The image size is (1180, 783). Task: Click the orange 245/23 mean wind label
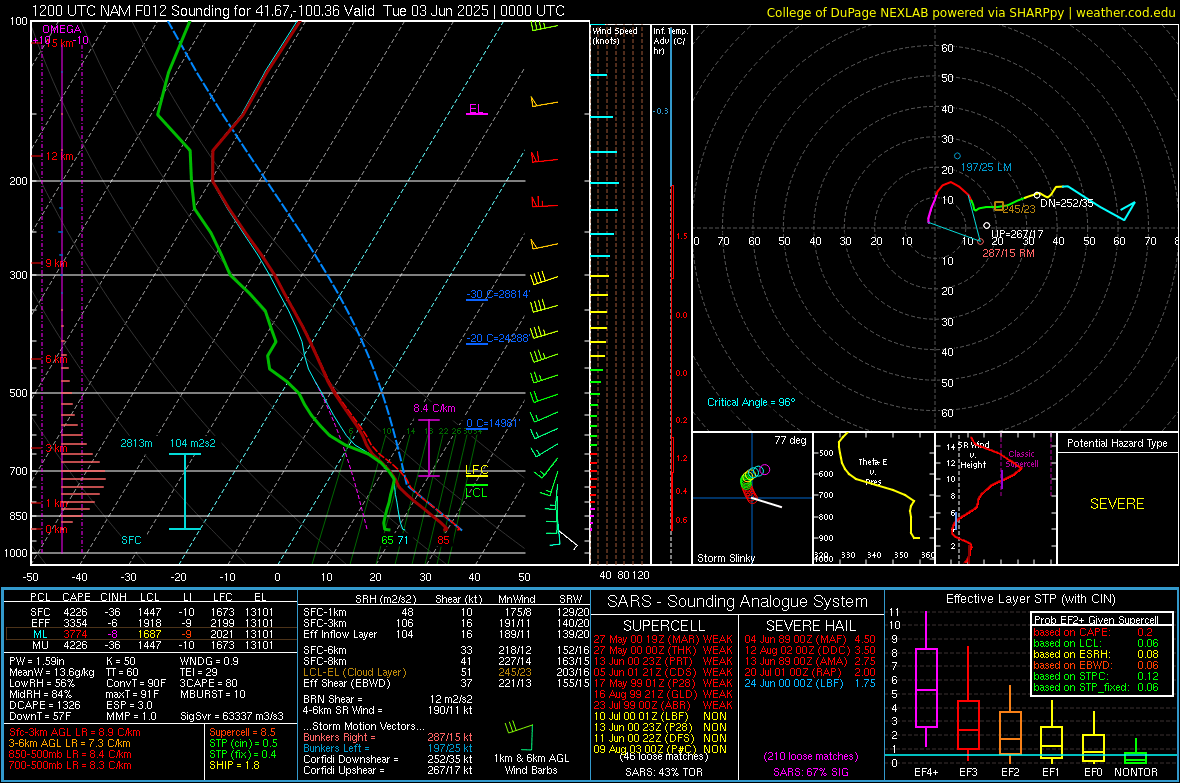click(1019, 209)
